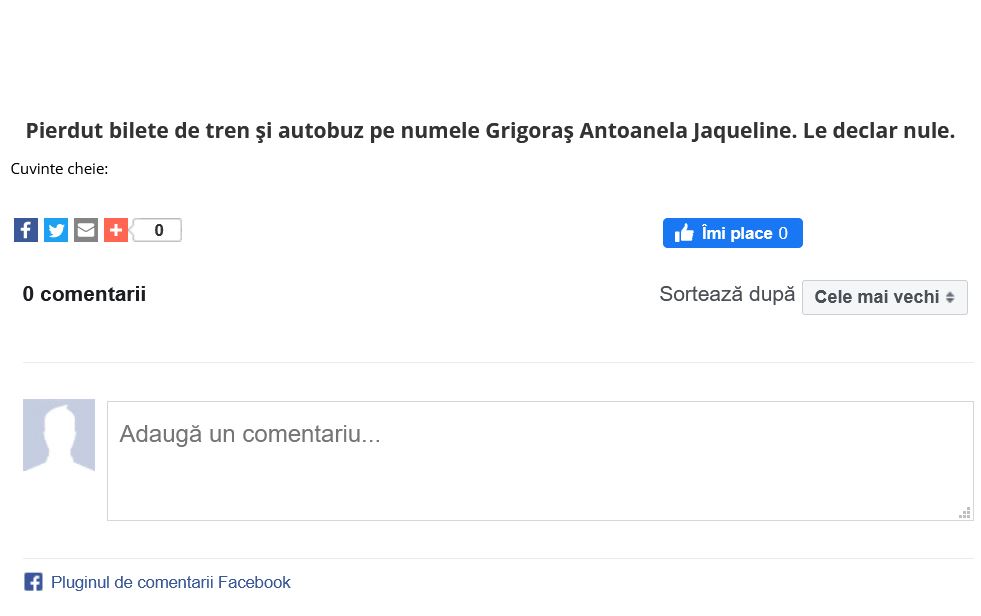This screenshot has width=981, height=616.
Task: Click the sort dropdown up-down arrows
Action: 950,297
